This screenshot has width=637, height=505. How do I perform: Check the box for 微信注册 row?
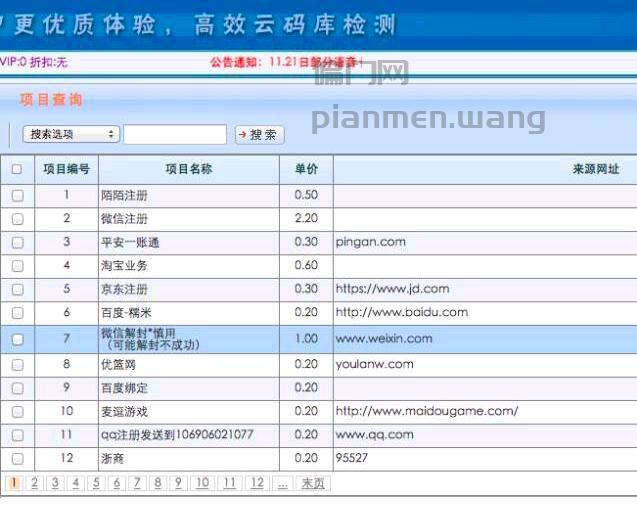click(x=17, y=219)
